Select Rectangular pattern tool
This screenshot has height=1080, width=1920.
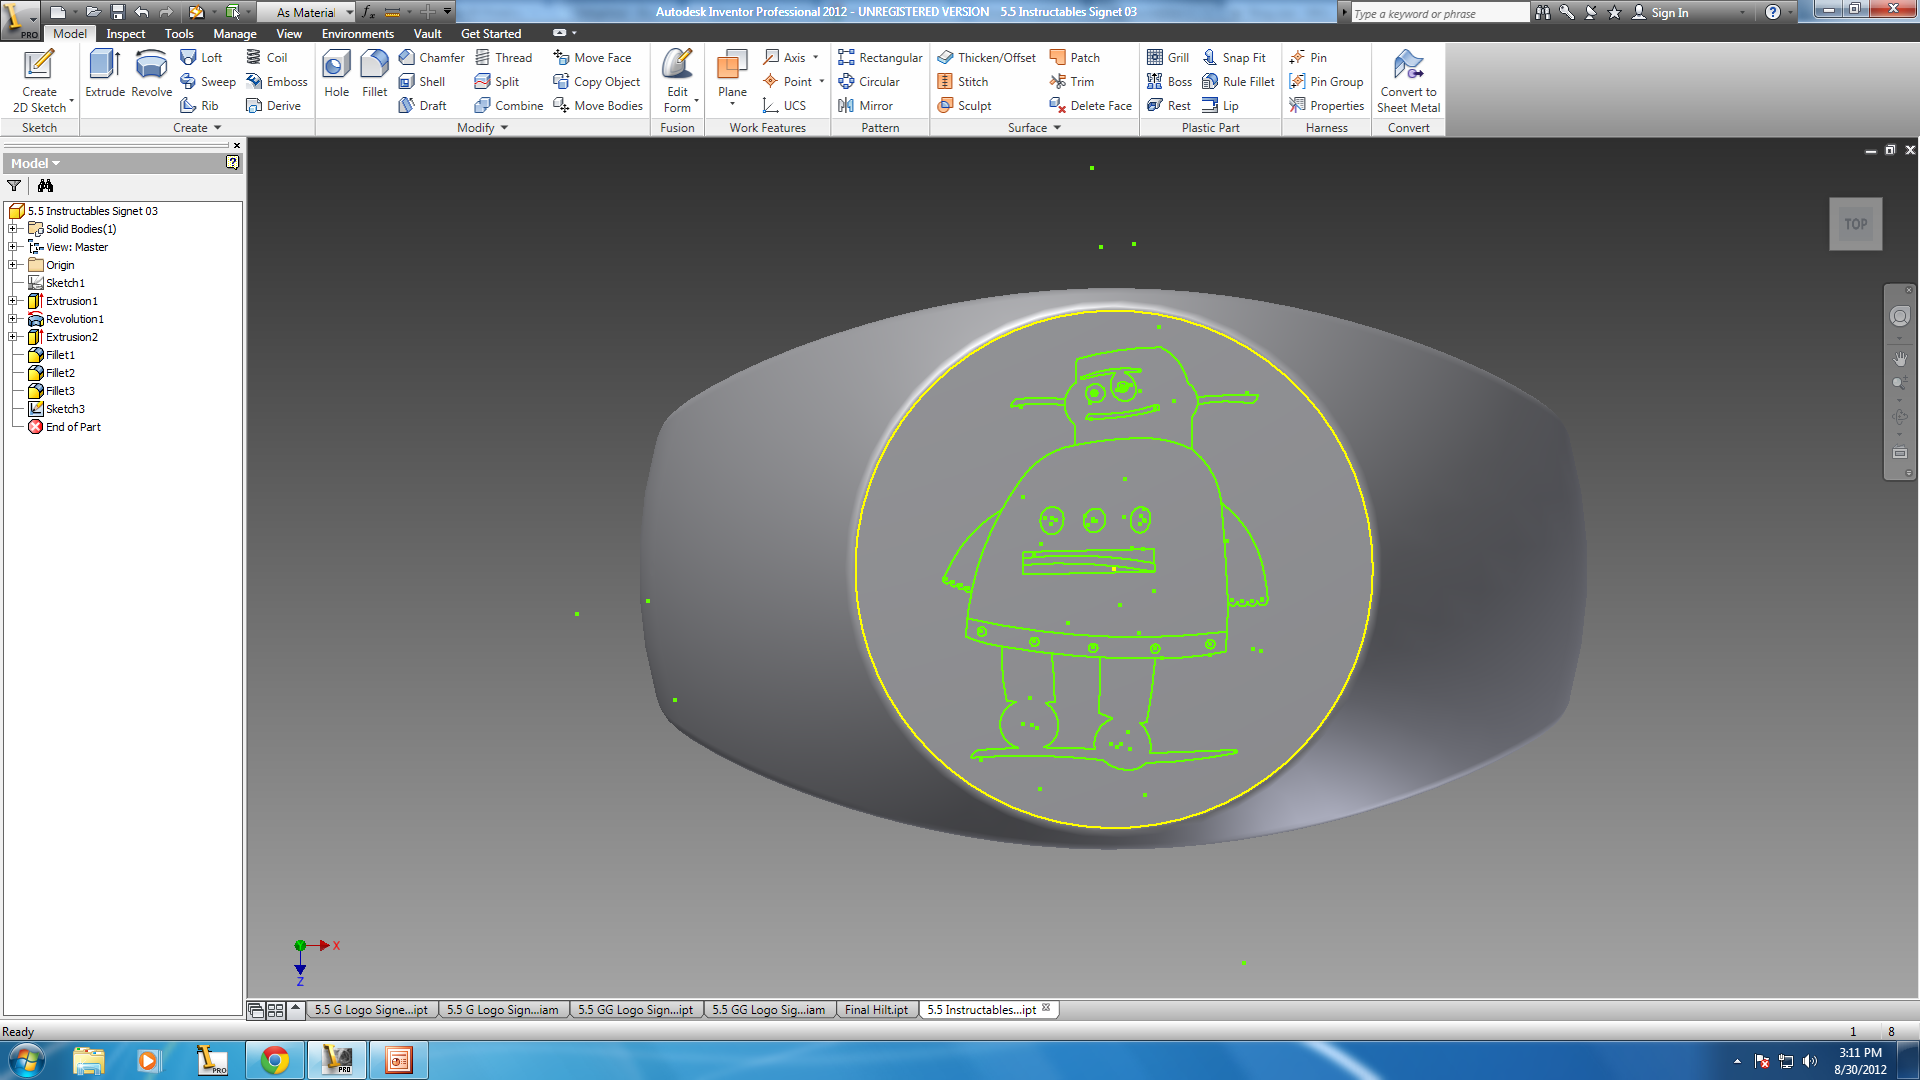click(x=880, y=58)
